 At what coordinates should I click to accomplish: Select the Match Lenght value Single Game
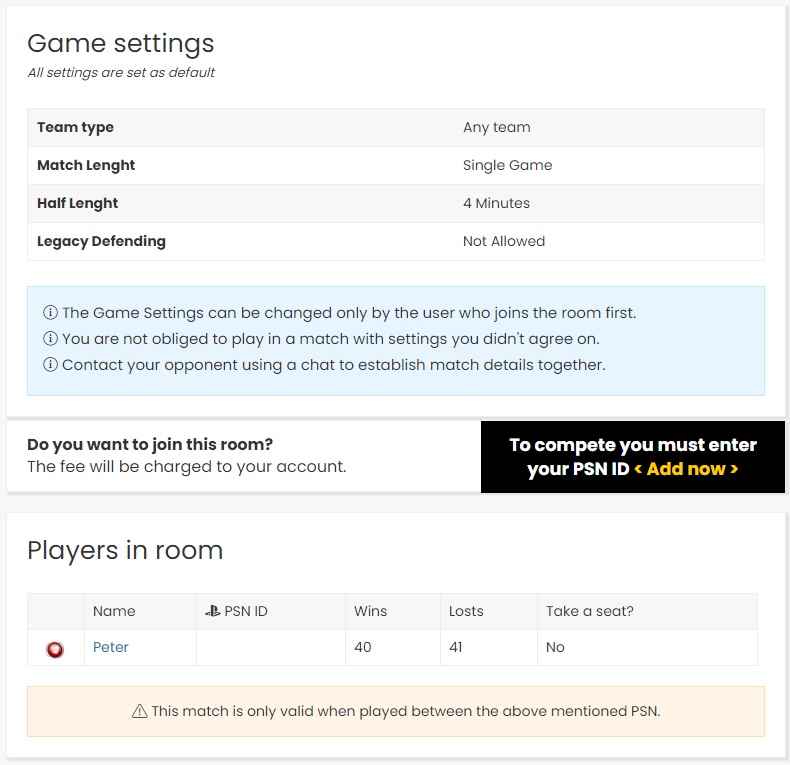(x=507, y=165)
